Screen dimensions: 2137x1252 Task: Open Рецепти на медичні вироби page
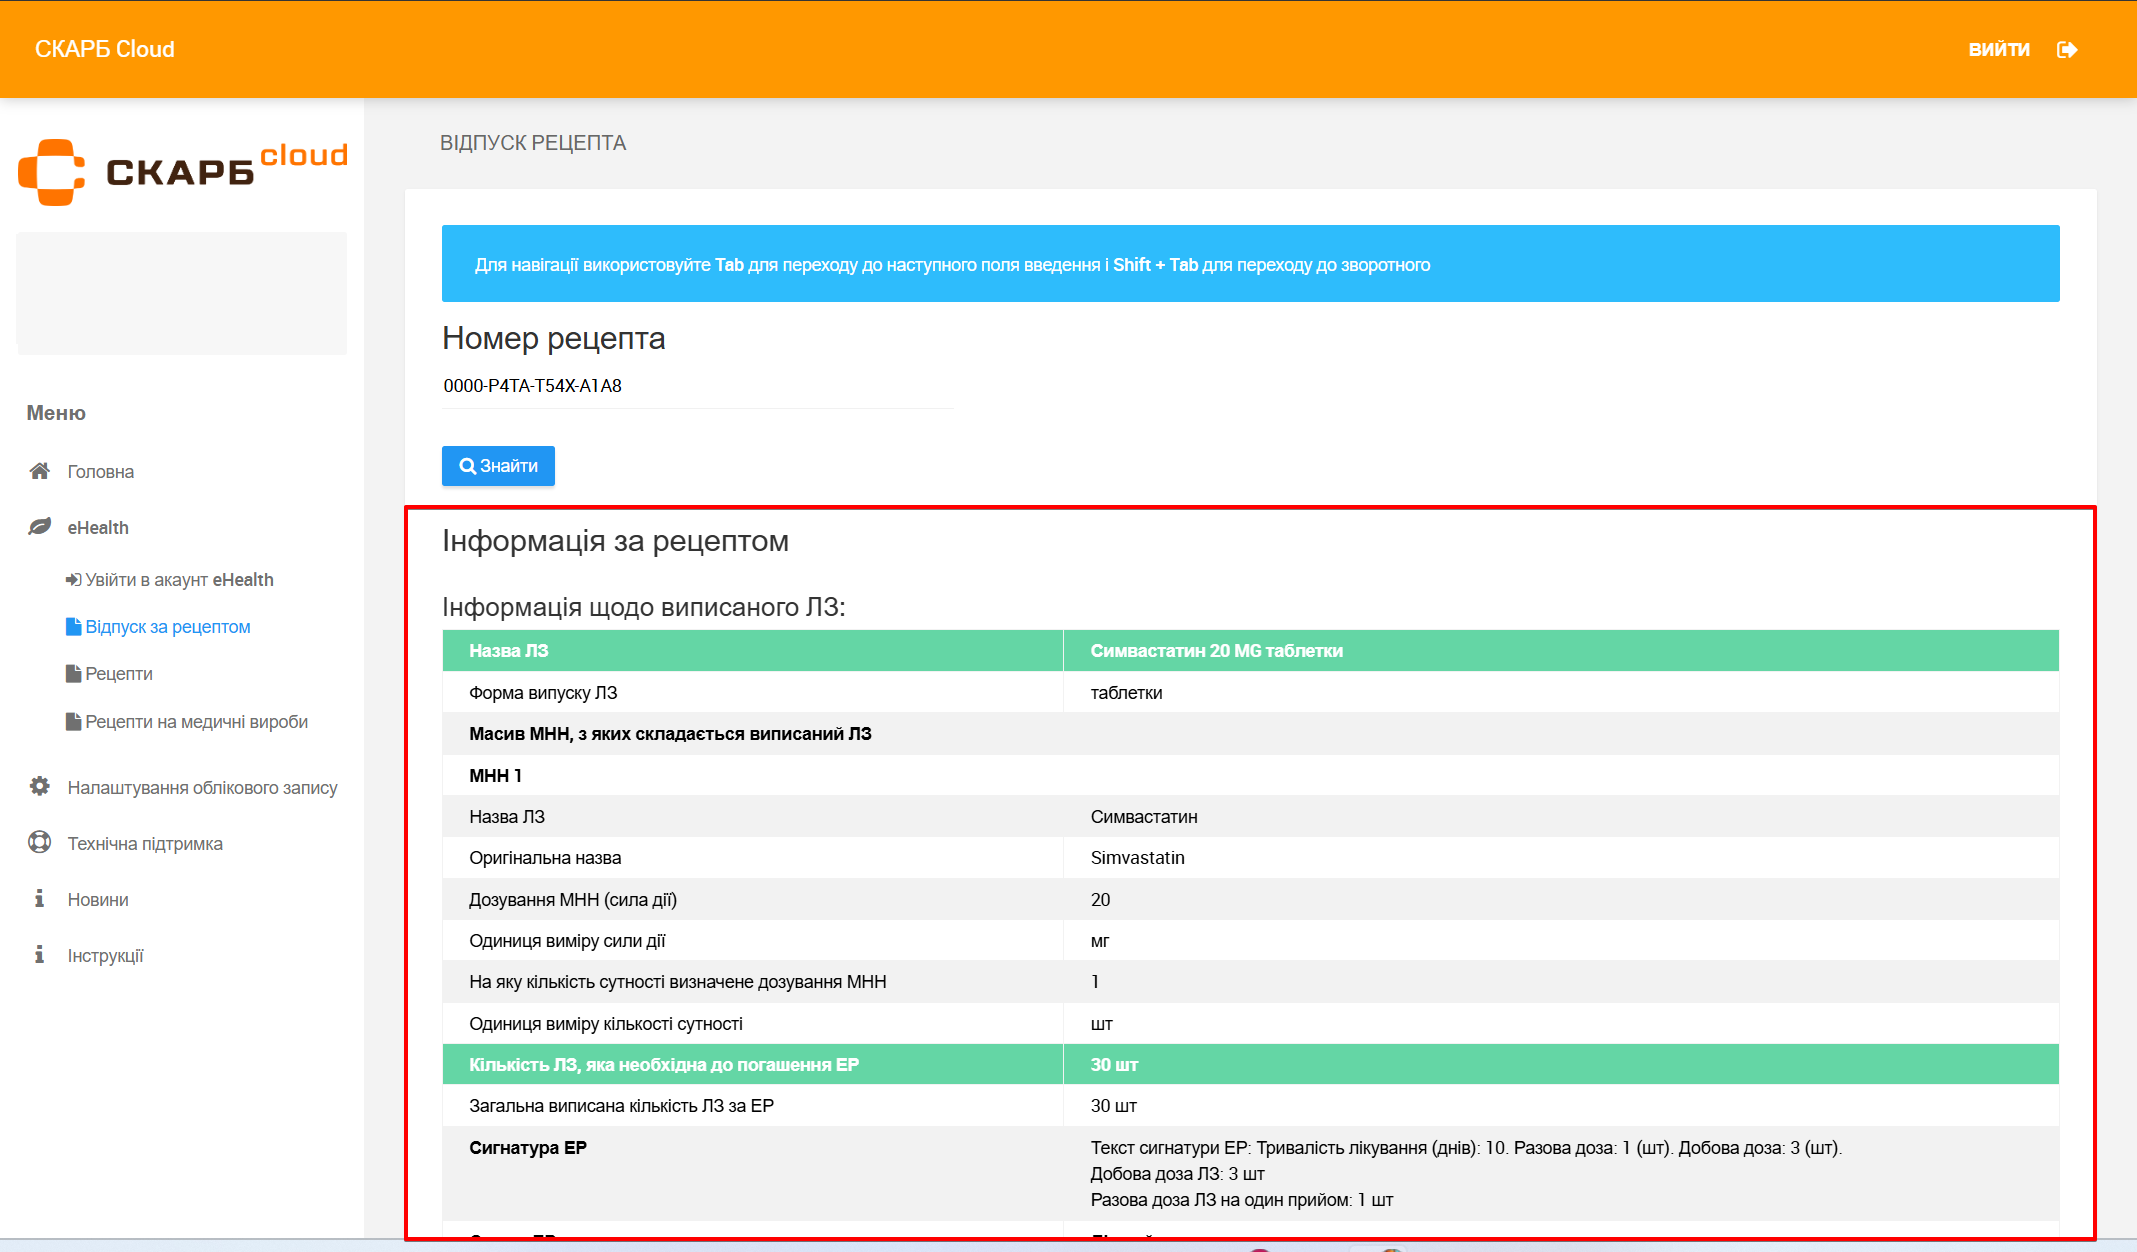pos(196,722)
